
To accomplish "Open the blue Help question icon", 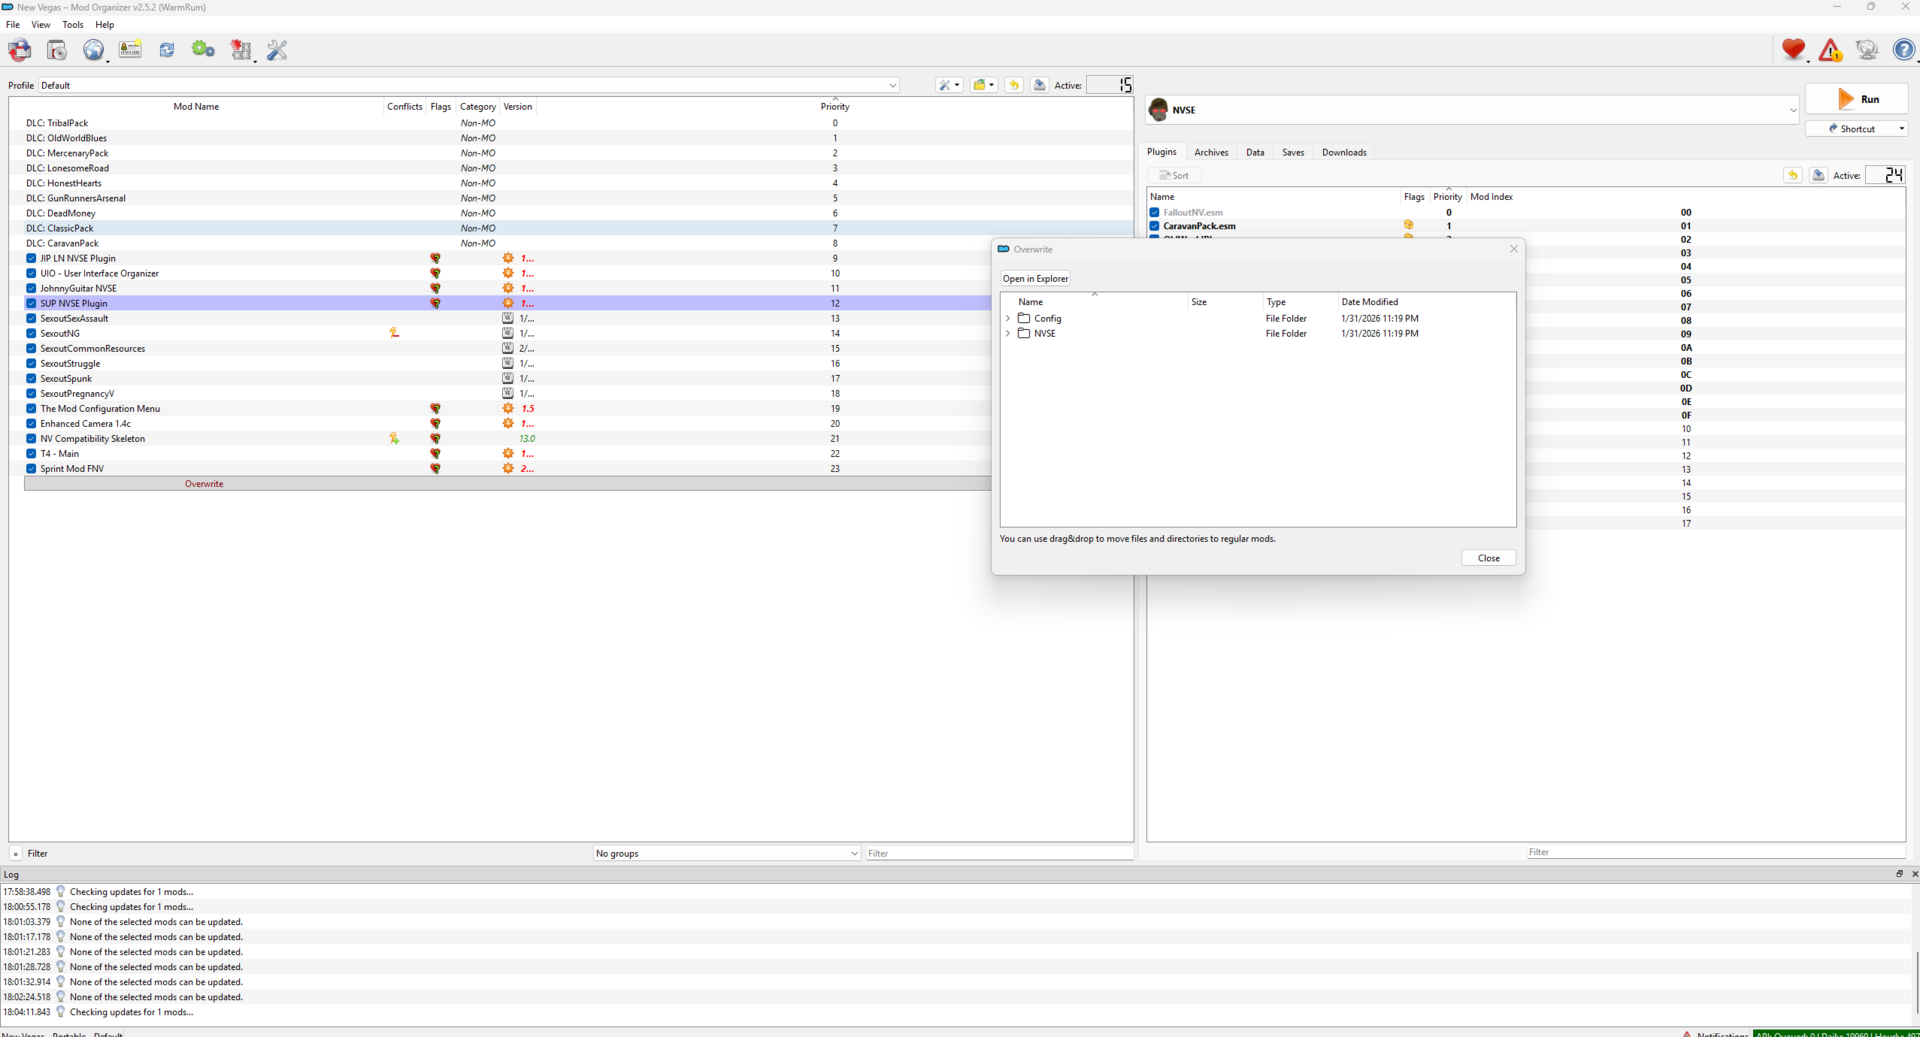I will click(1903, 49).
